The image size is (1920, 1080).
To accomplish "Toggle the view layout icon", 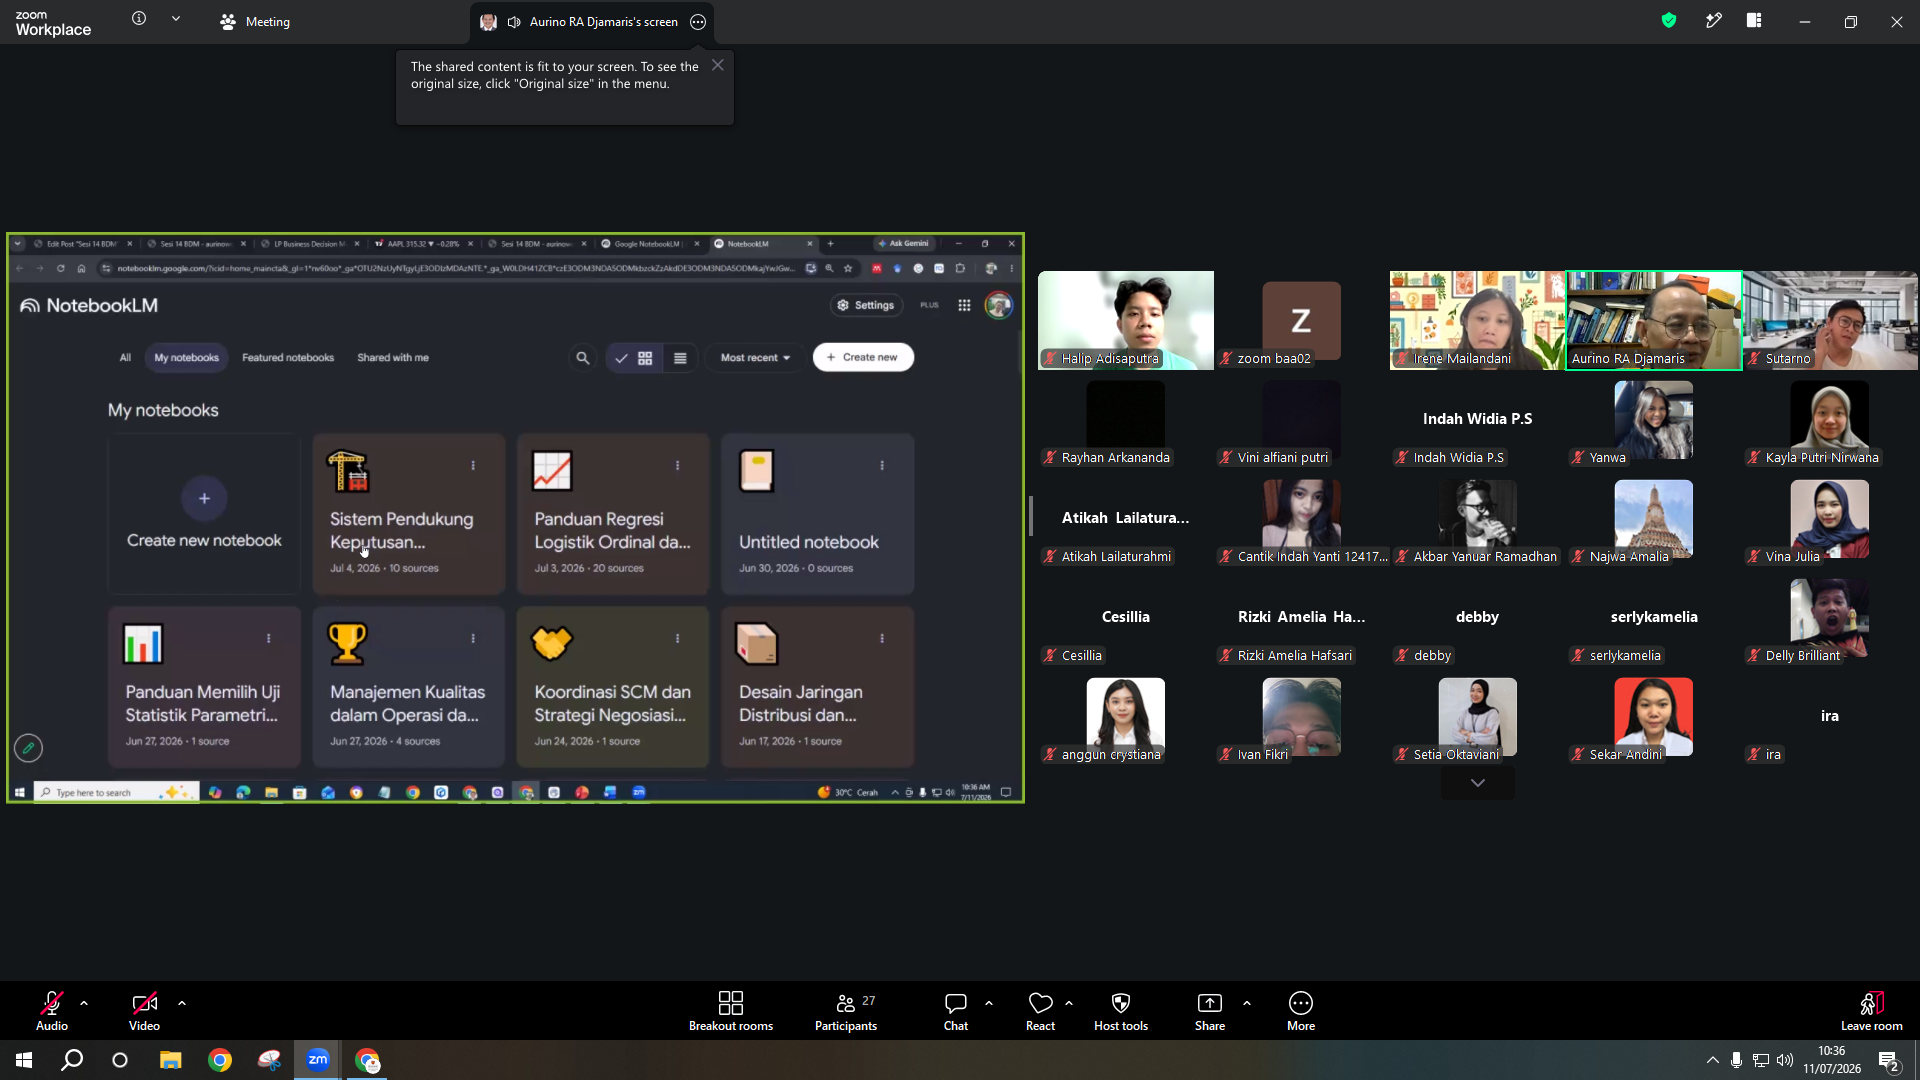I will pyautogui.click(x=1754, y=21).
